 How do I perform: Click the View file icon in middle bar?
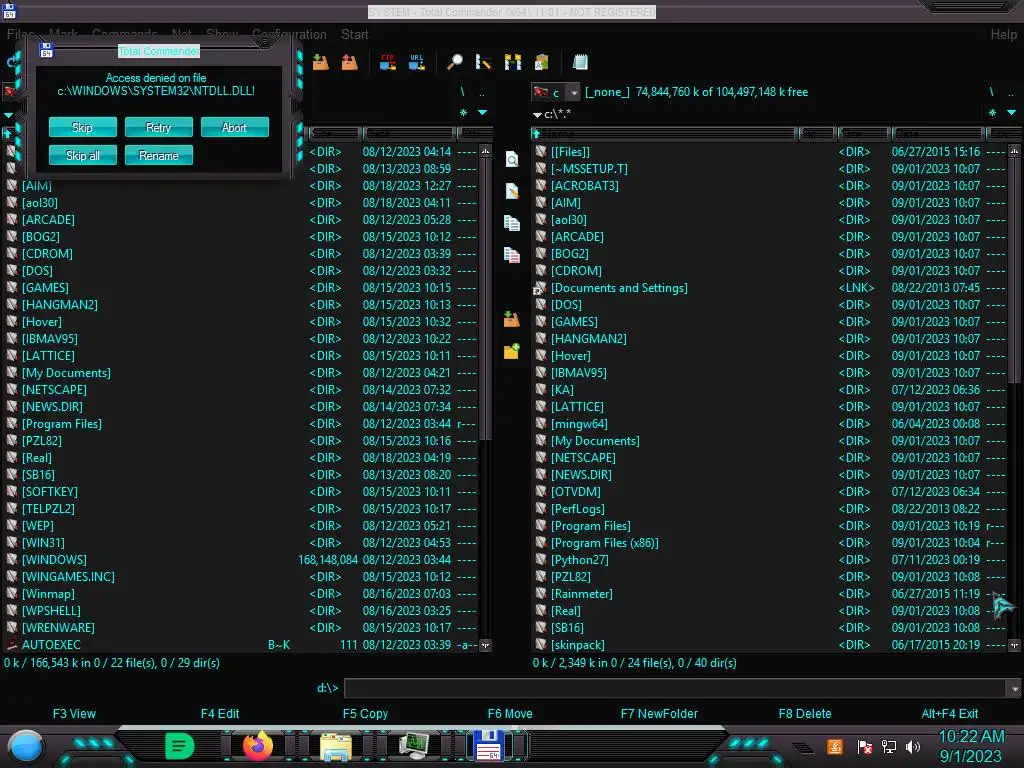tap(512, 159)
